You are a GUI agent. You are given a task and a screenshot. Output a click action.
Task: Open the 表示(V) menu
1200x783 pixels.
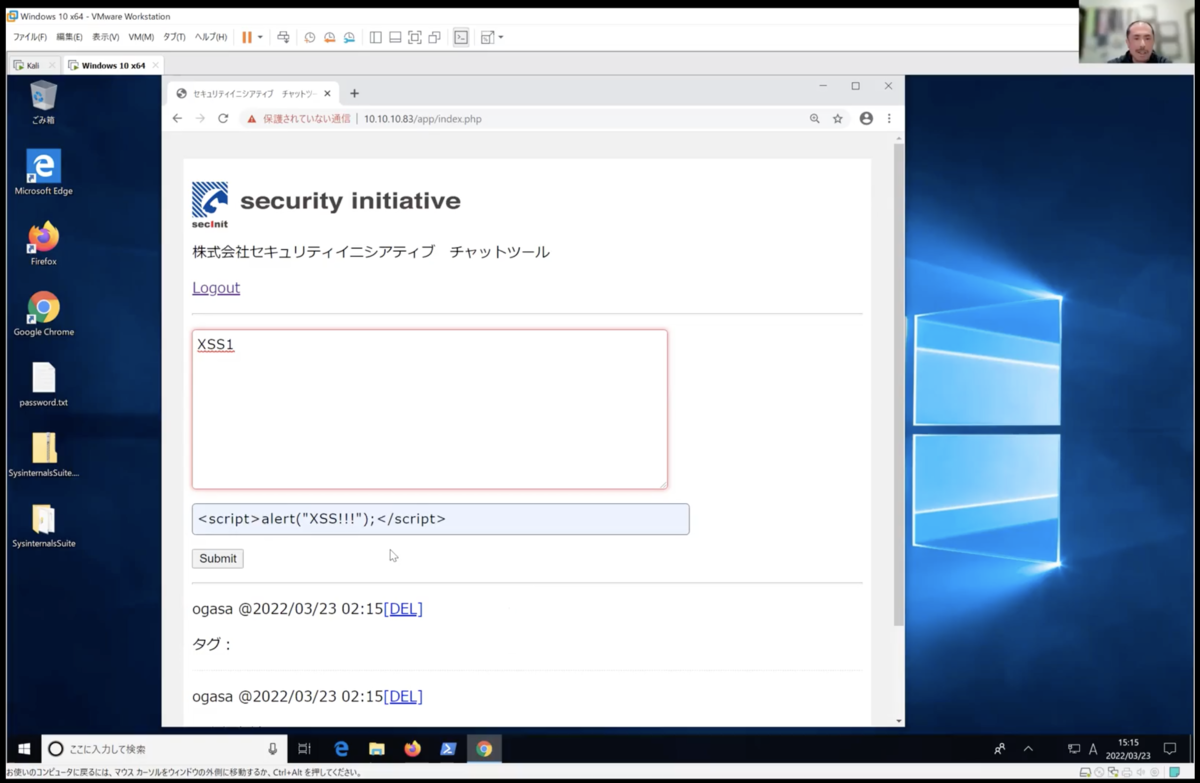[x=106, y=37]
